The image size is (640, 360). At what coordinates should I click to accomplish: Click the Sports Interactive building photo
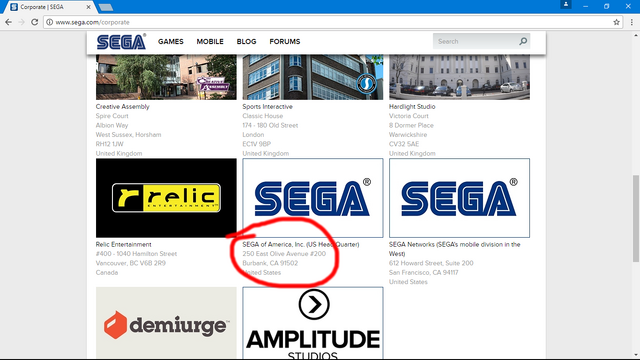[x=313, y=77]
